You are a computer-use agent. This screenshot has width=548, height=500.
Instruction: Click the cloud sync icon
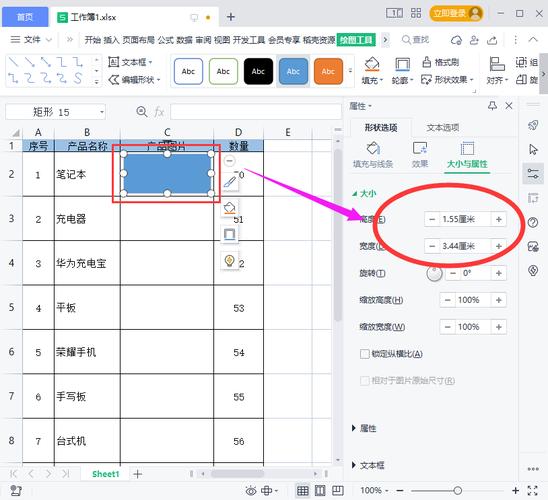(456, 40)
